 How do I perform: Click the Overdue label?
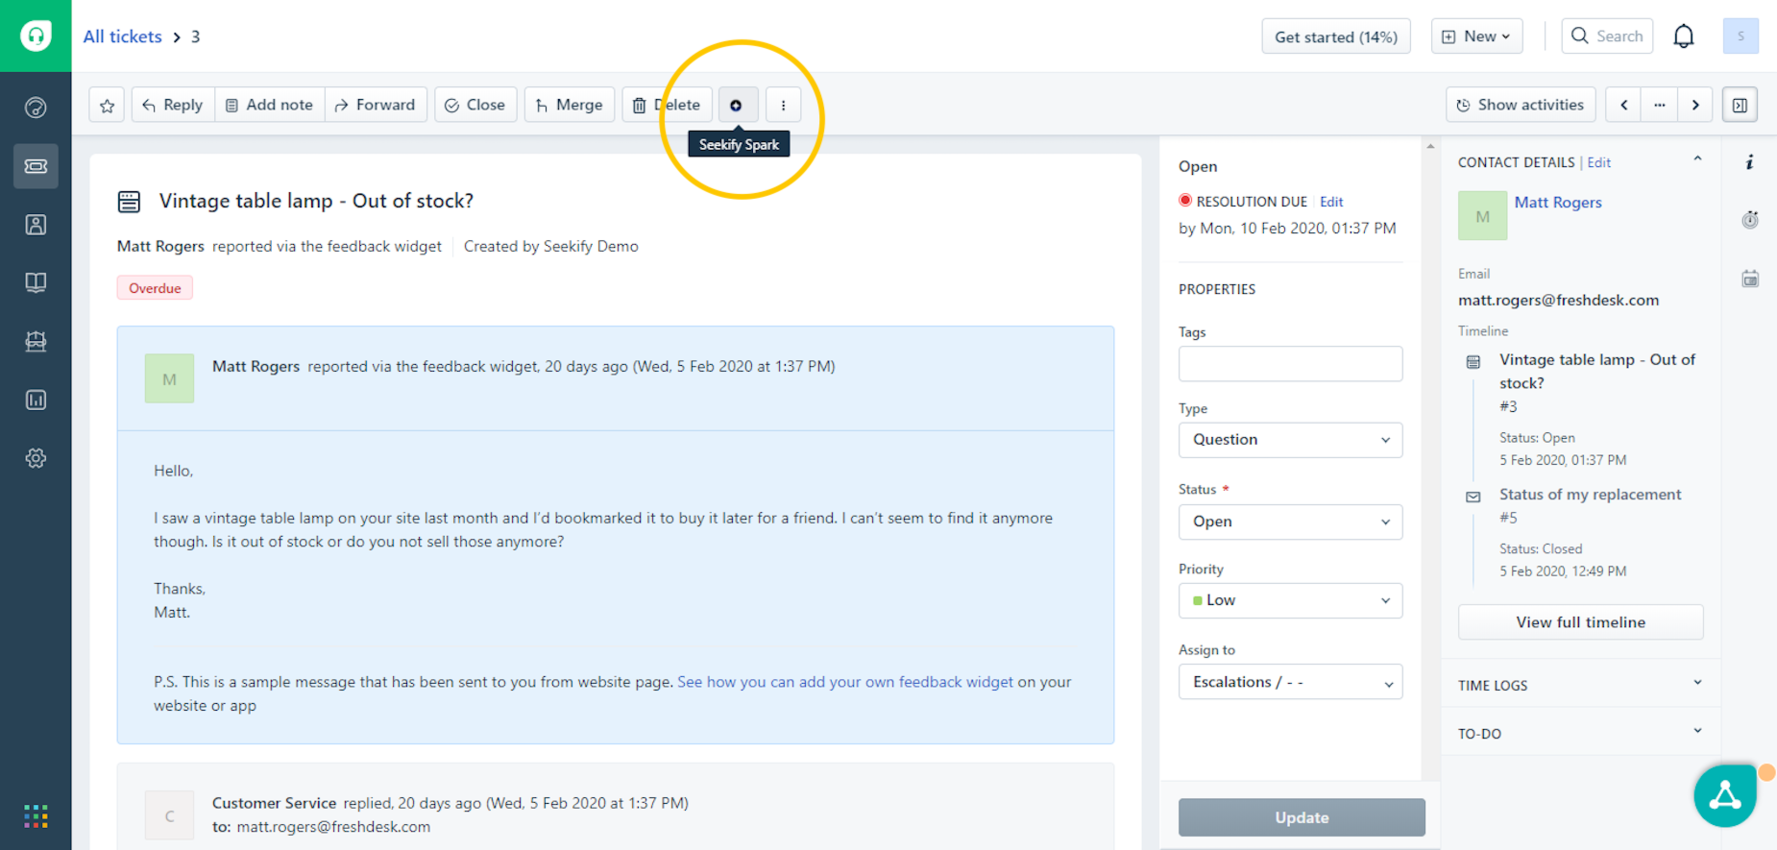coord(155,288)
